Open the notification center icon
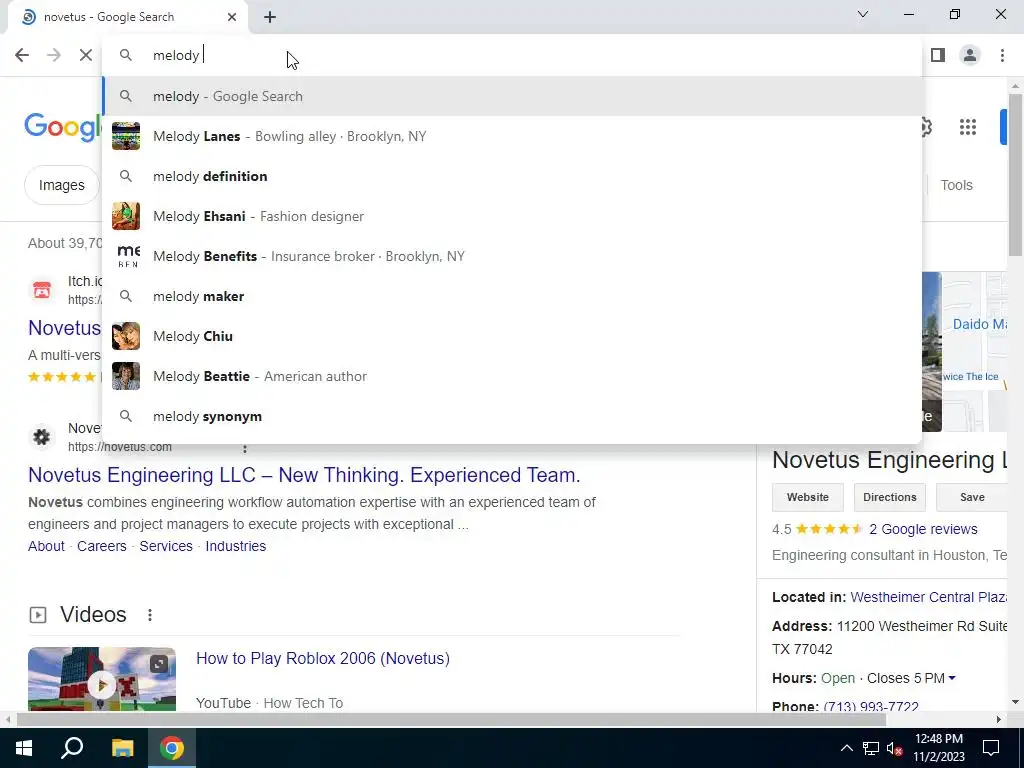Screen dimensions: 1024x768 [991, 748]
